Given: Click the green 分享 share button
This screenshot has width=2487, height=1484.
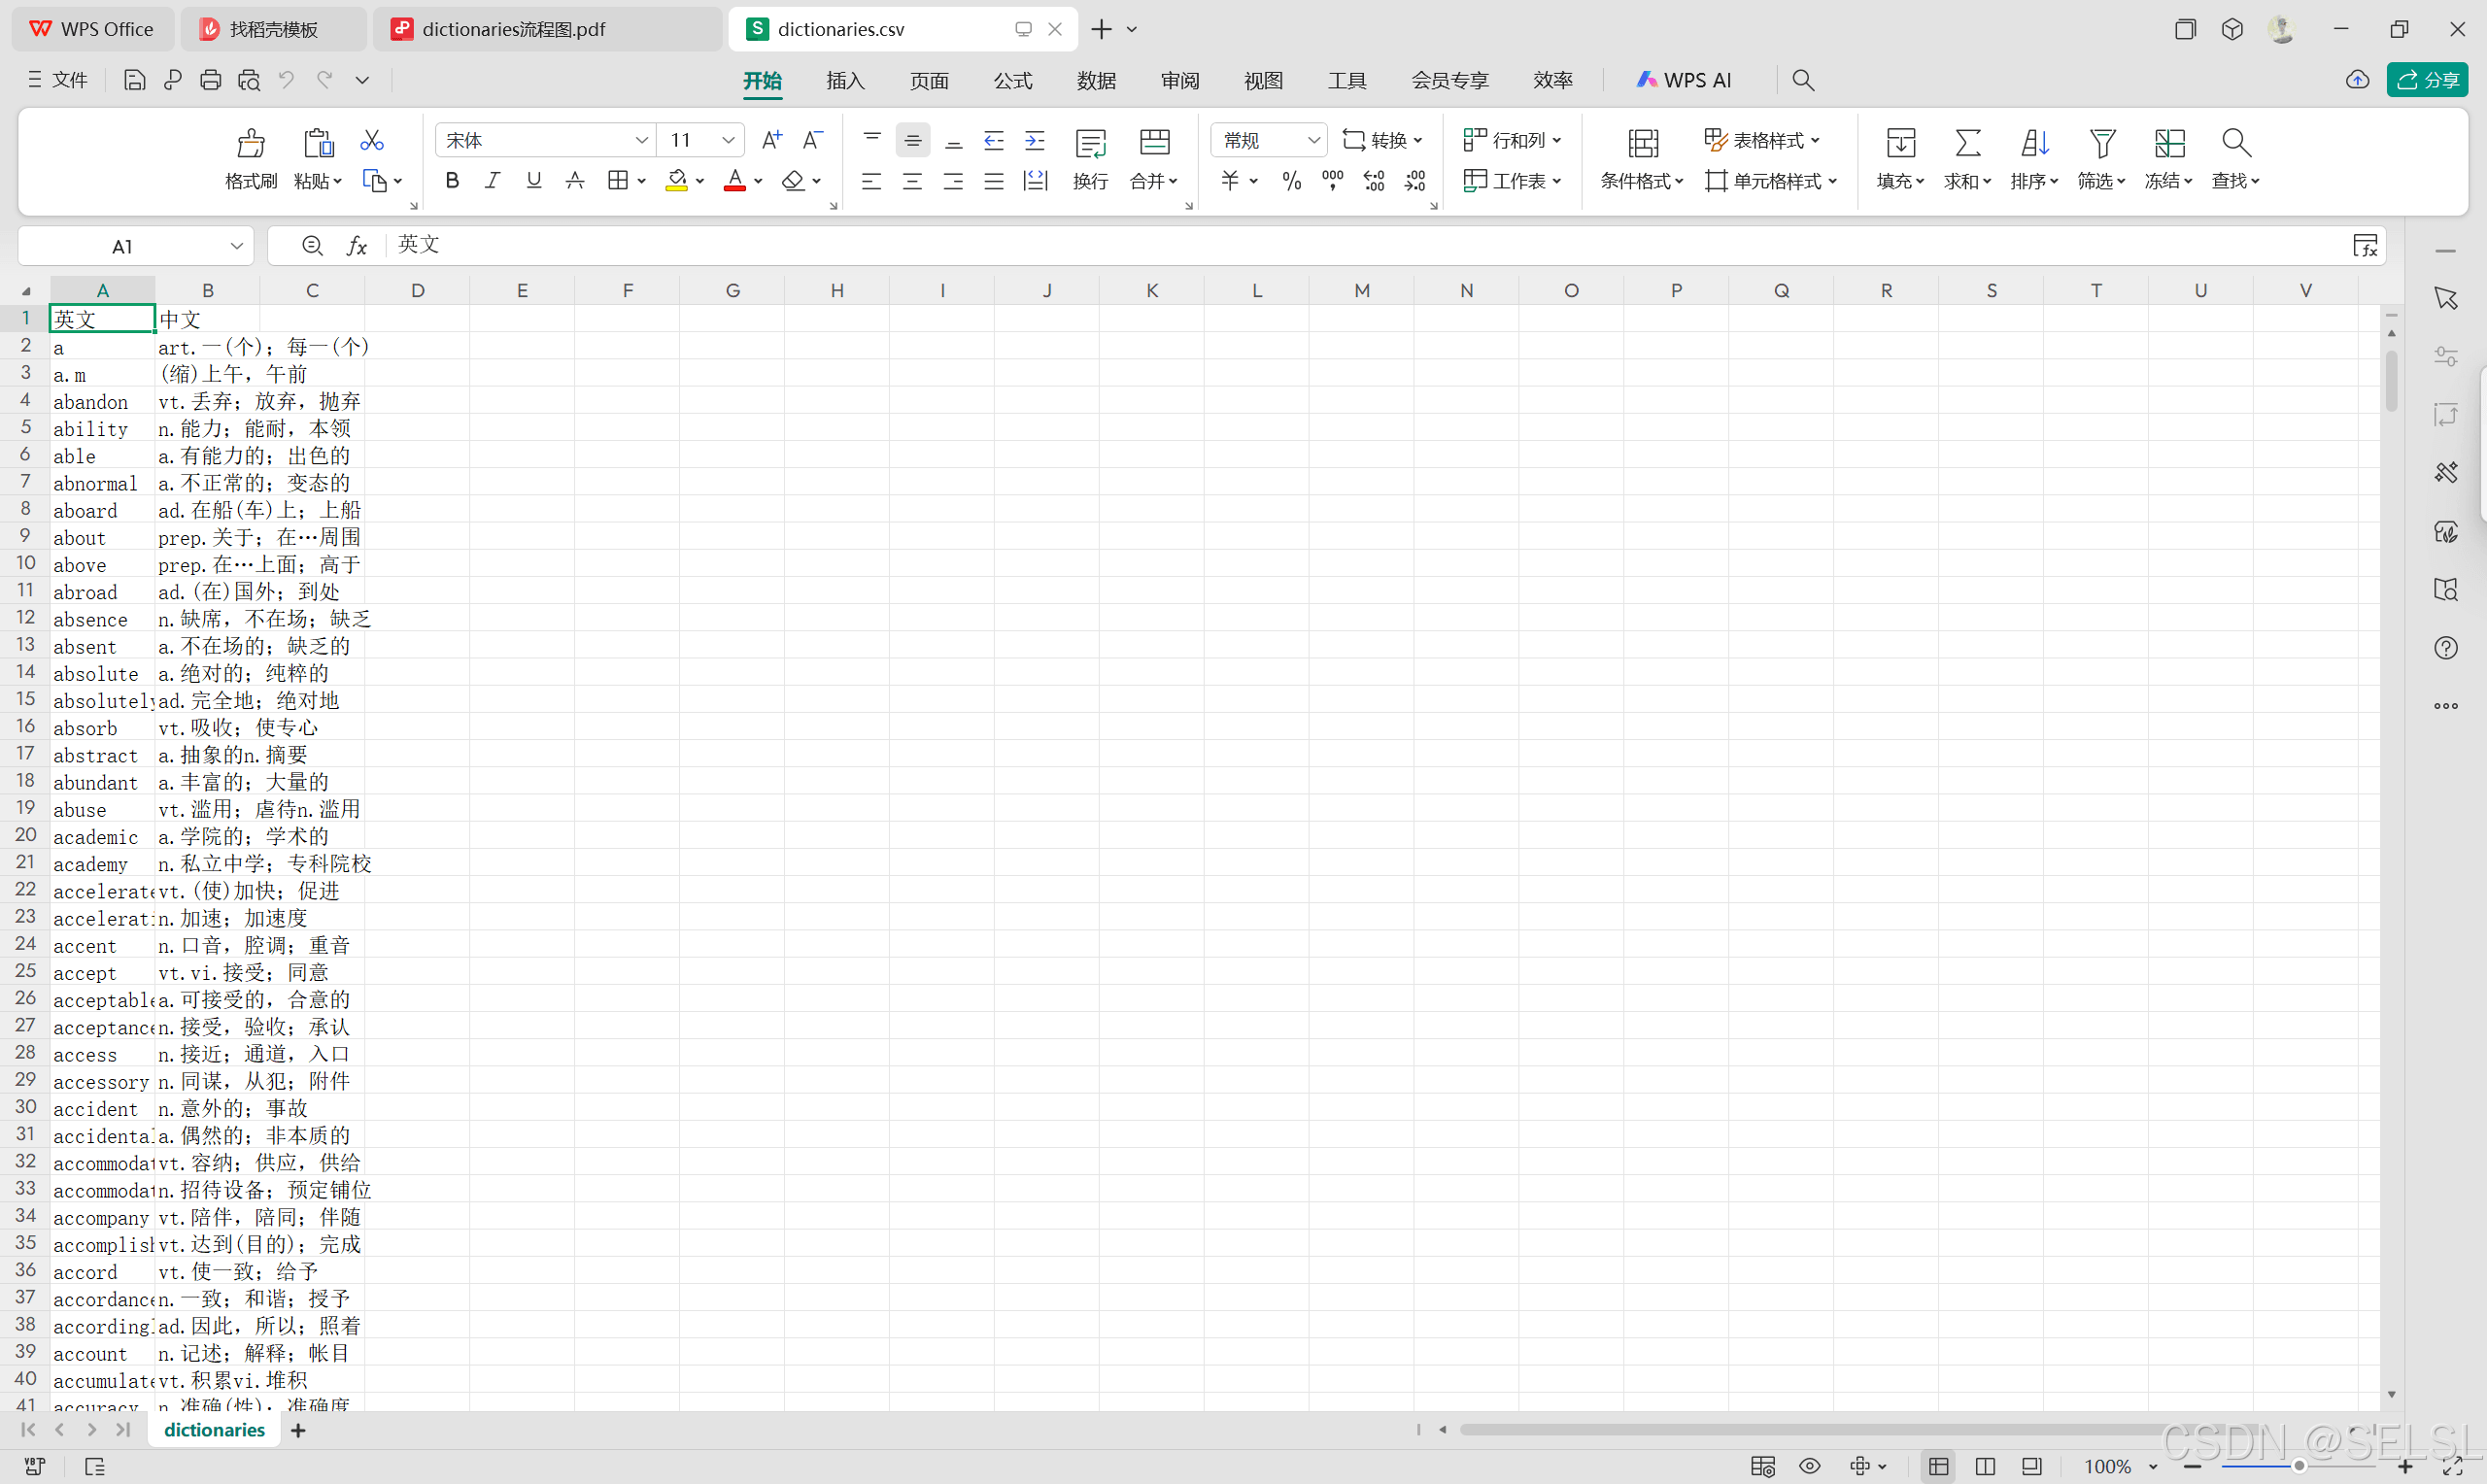Looking at the screenshot, I should click(x=2426, y=80).
